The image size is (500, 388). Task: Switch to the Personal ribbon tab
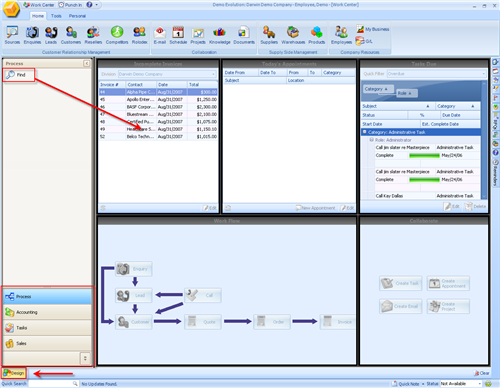(x=77, y=16)
